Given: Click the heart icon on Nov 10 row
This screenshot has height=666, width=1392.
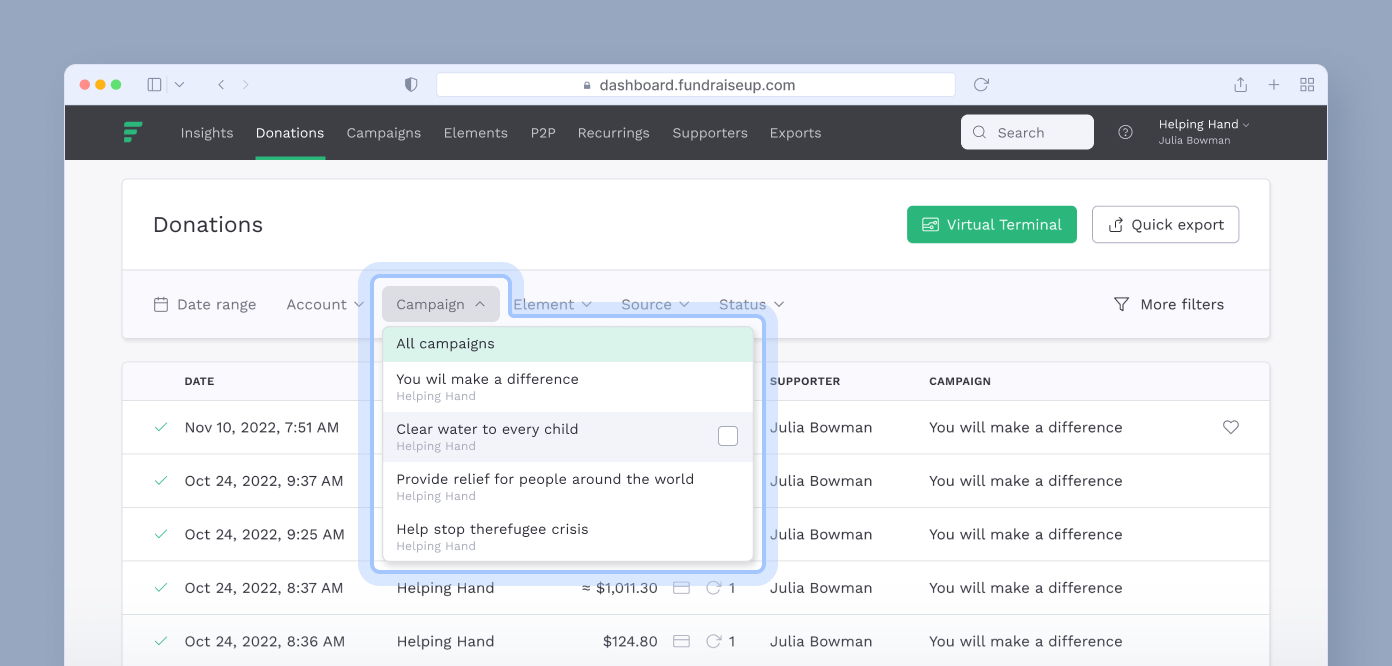Looking at the screenshot, I should [1231, 427].
